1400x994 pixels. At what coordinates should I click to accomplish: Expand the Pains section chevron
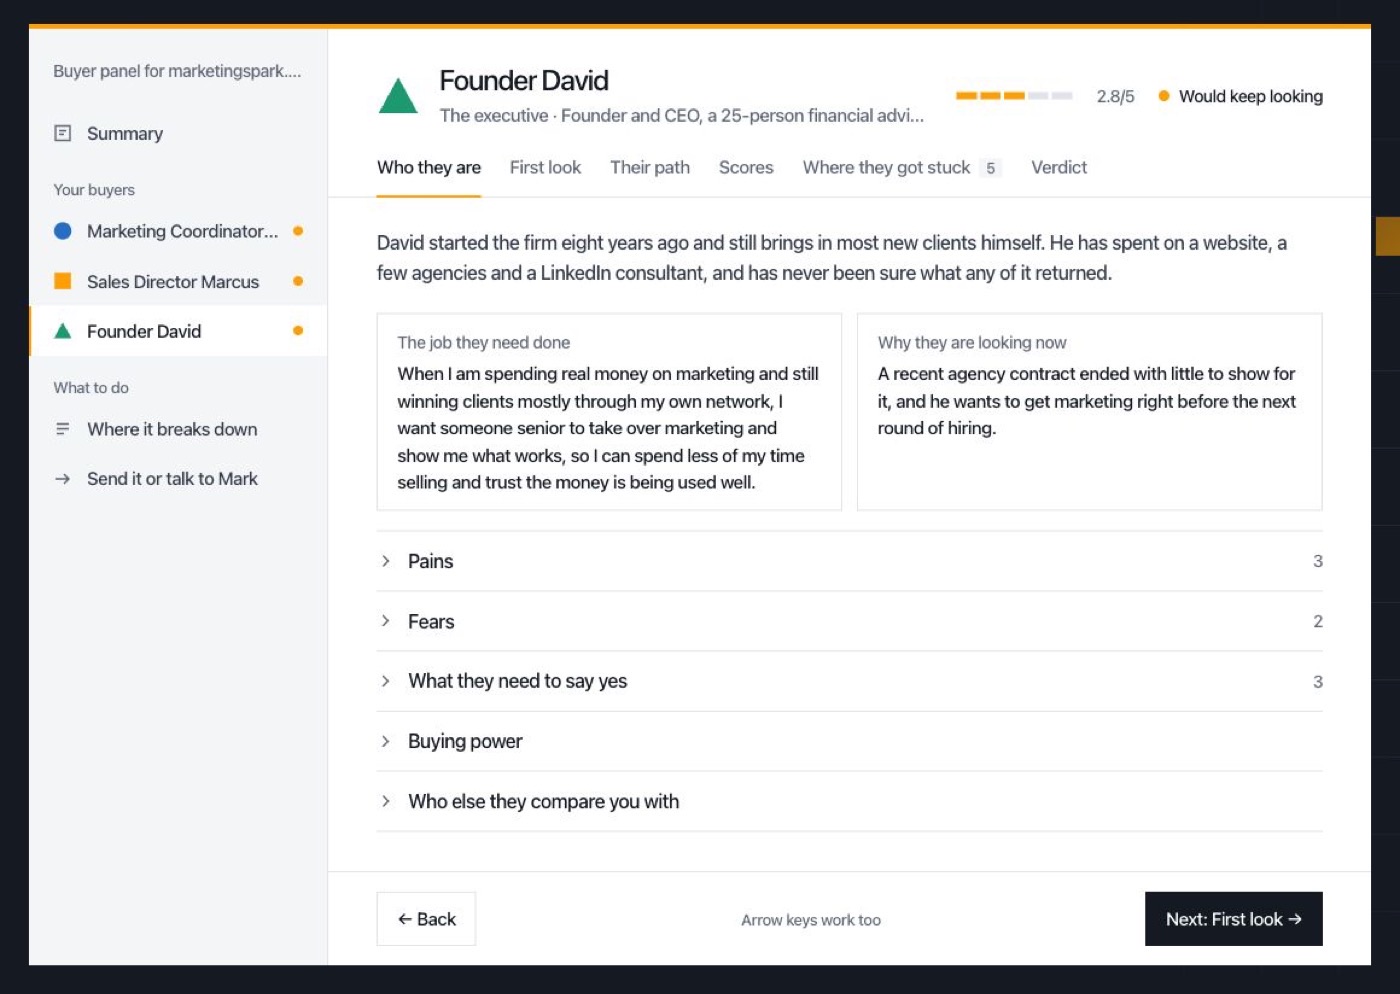tap(385, 561)
